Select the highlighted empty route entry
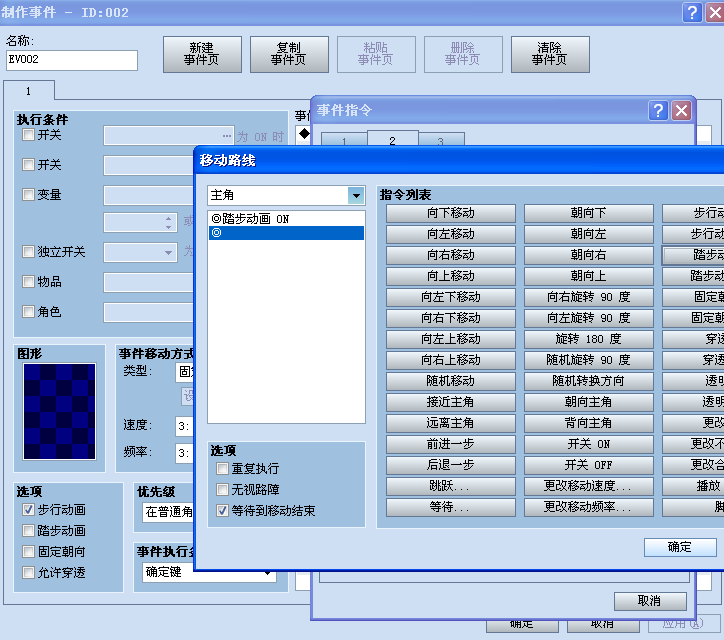Viewport: 724px width, 640px height. click(x=286, y=233)
